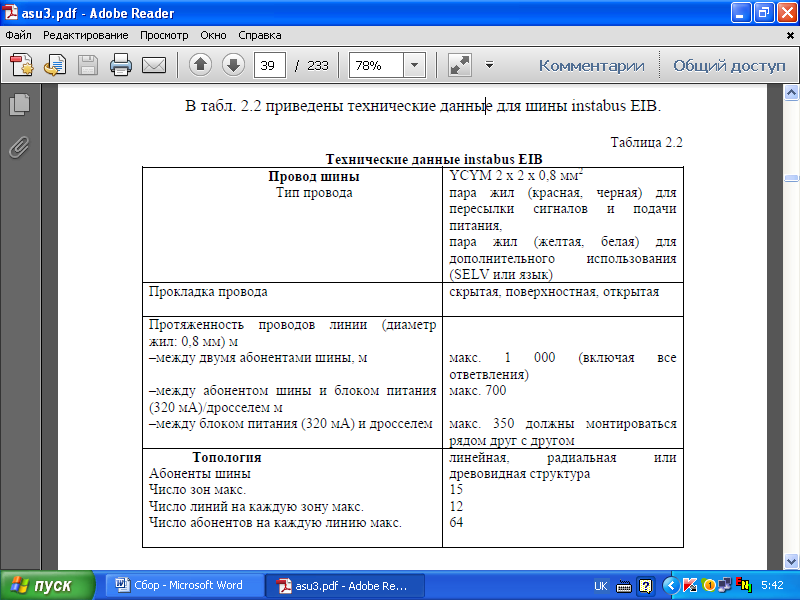This screenshot has height=600, width=800.
Task: Click the email envelope icon
Action: (154, 65)
